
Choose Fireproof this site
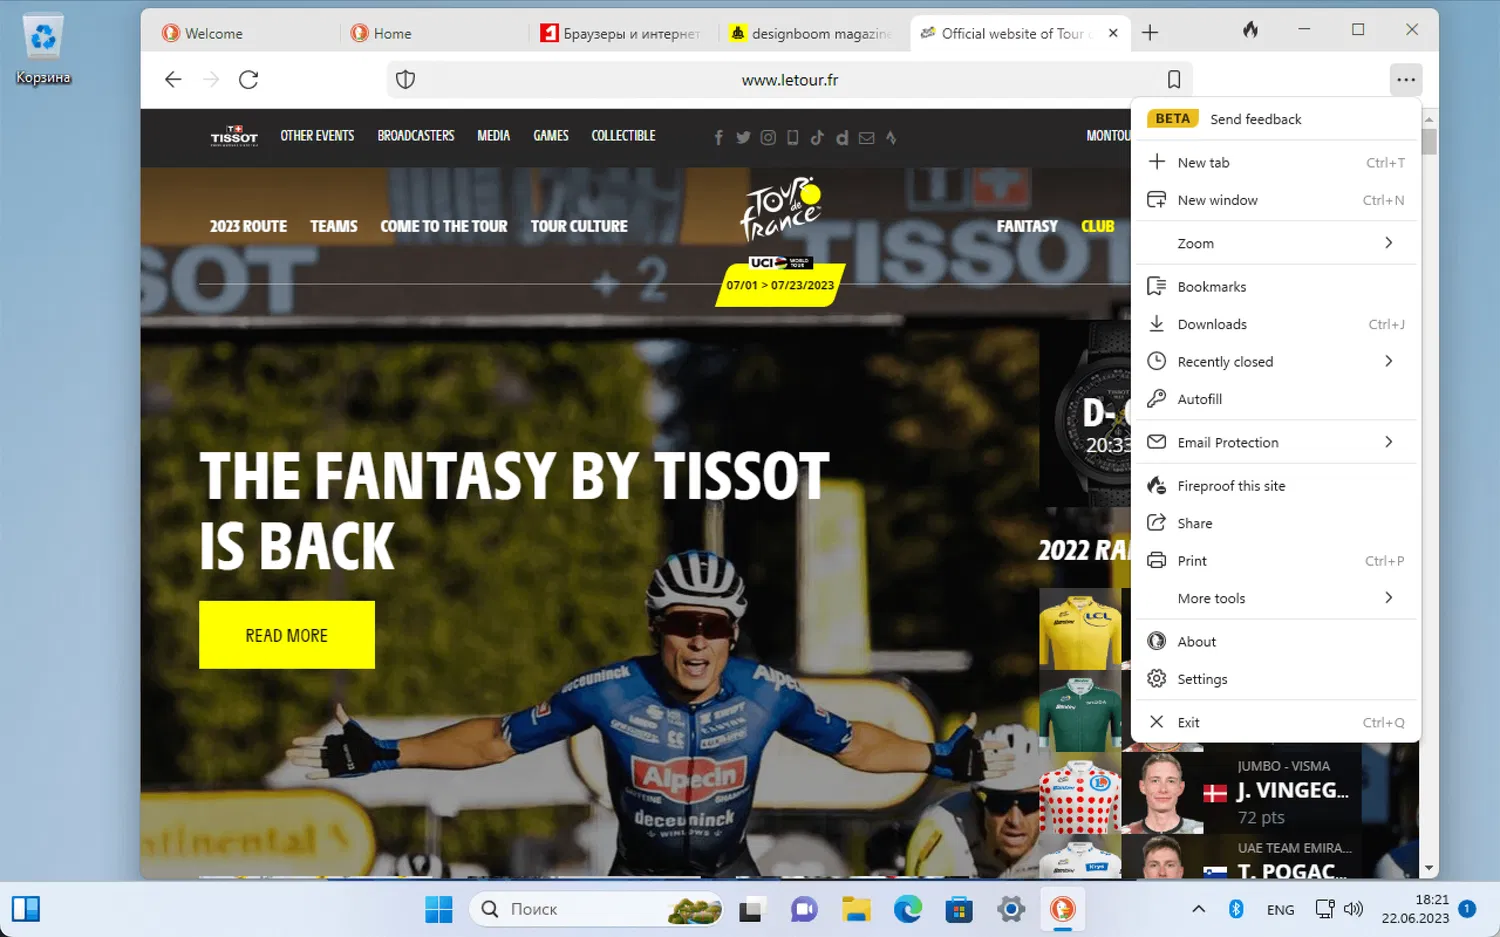tap(1276, 485)
